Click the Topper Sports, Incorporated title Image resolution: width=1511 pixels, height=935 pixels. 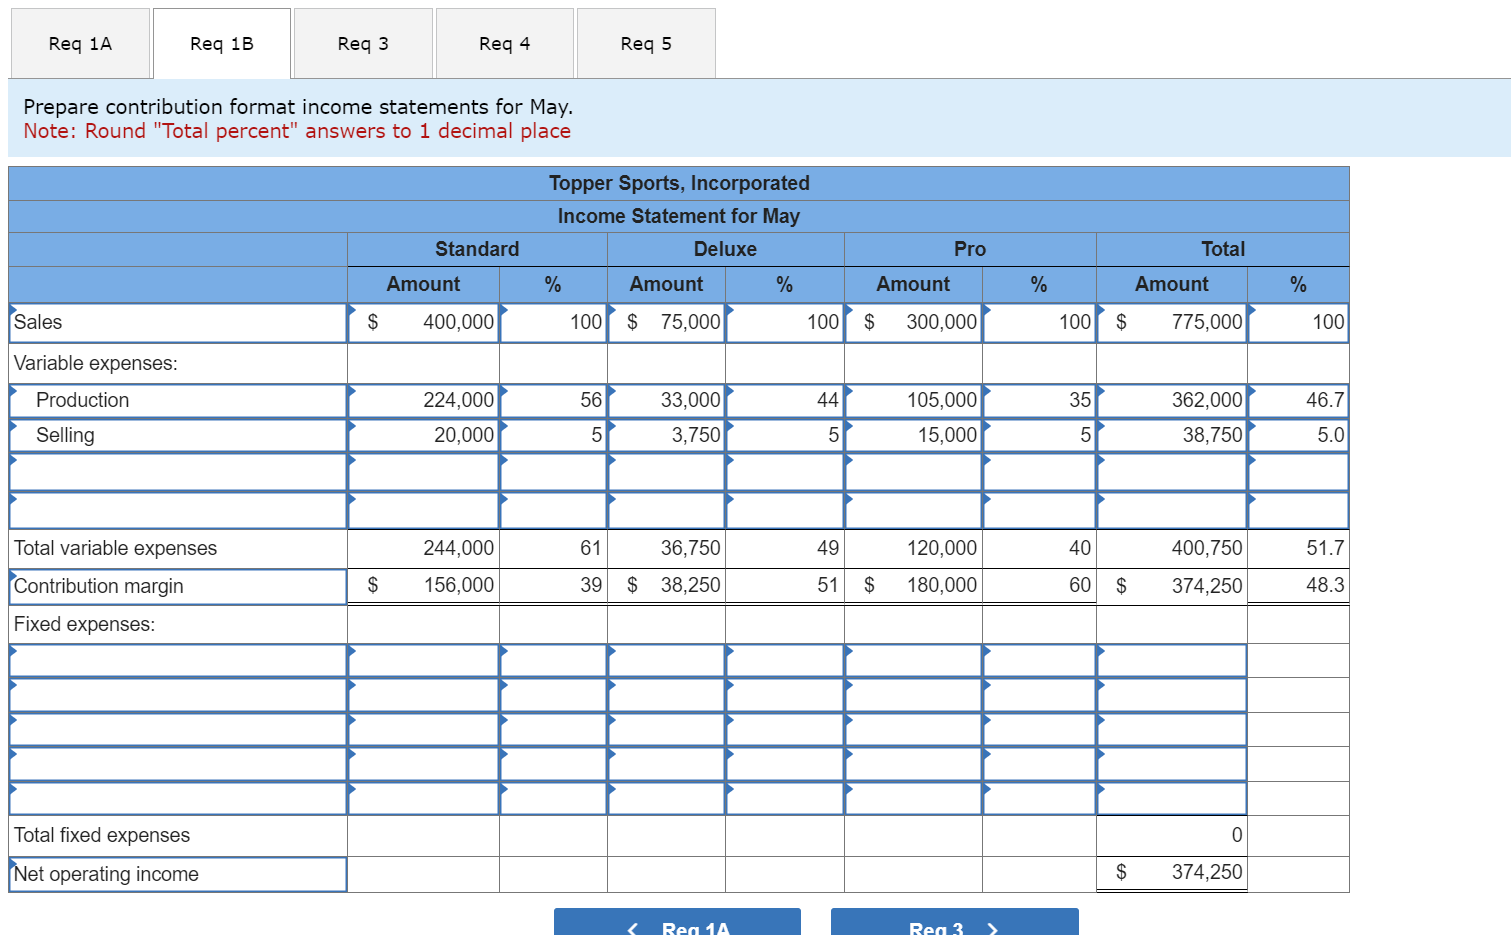point(679,183)
